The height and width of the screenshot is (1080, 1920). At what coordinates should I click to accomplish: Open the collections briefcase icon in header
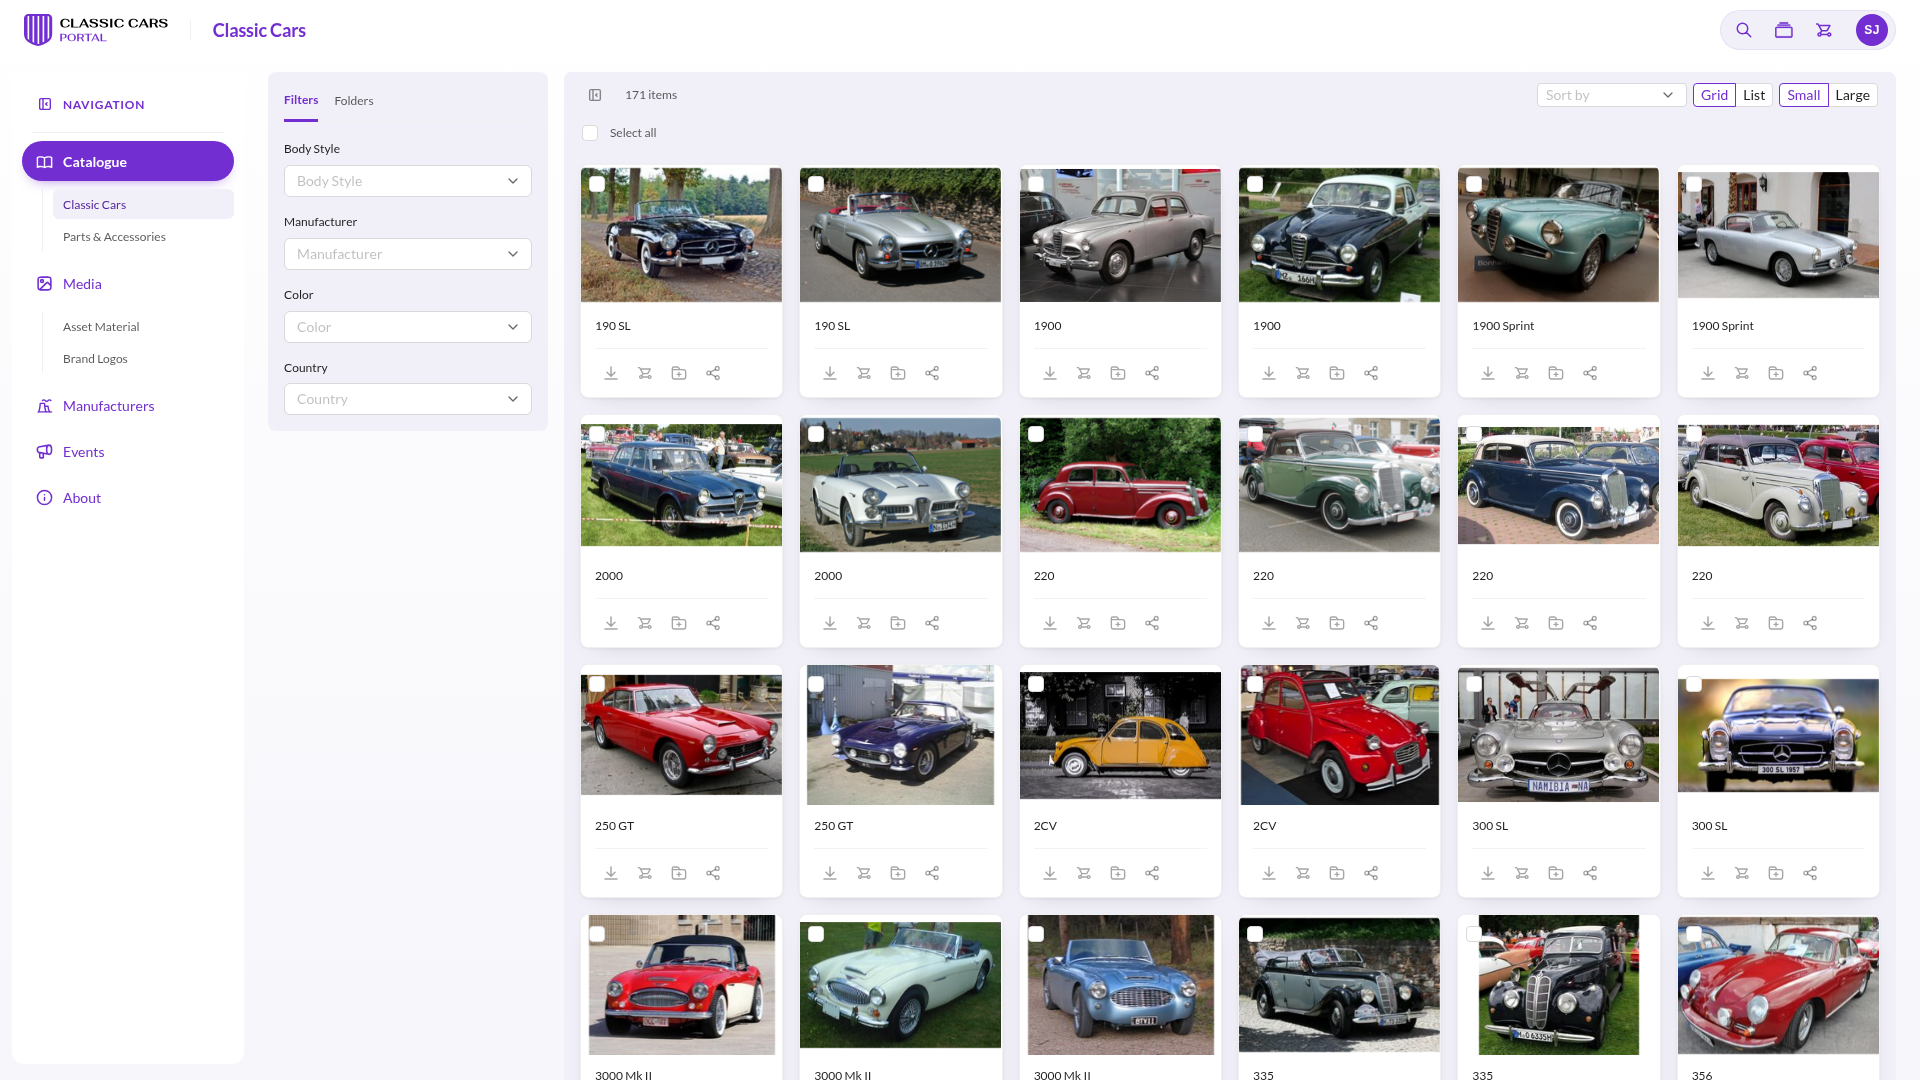[x=1783, y=30]
